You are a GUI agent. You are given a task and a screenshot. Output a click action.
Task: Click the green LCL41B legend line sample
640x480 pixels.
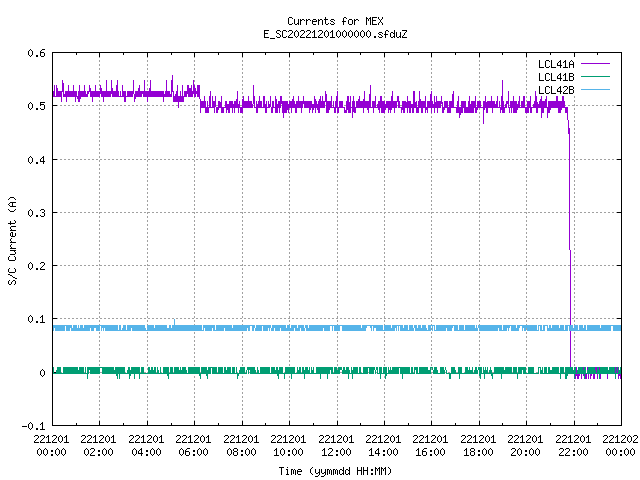[x=595, y=77]
